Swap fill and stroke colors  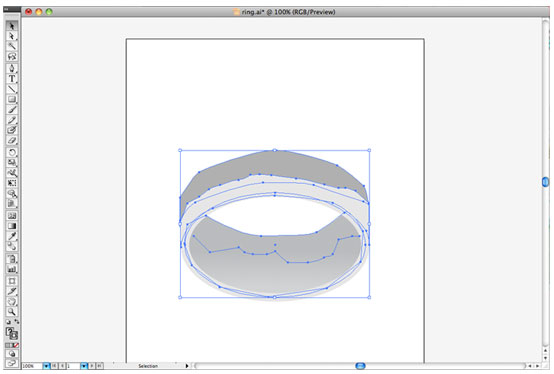(17, 321)
